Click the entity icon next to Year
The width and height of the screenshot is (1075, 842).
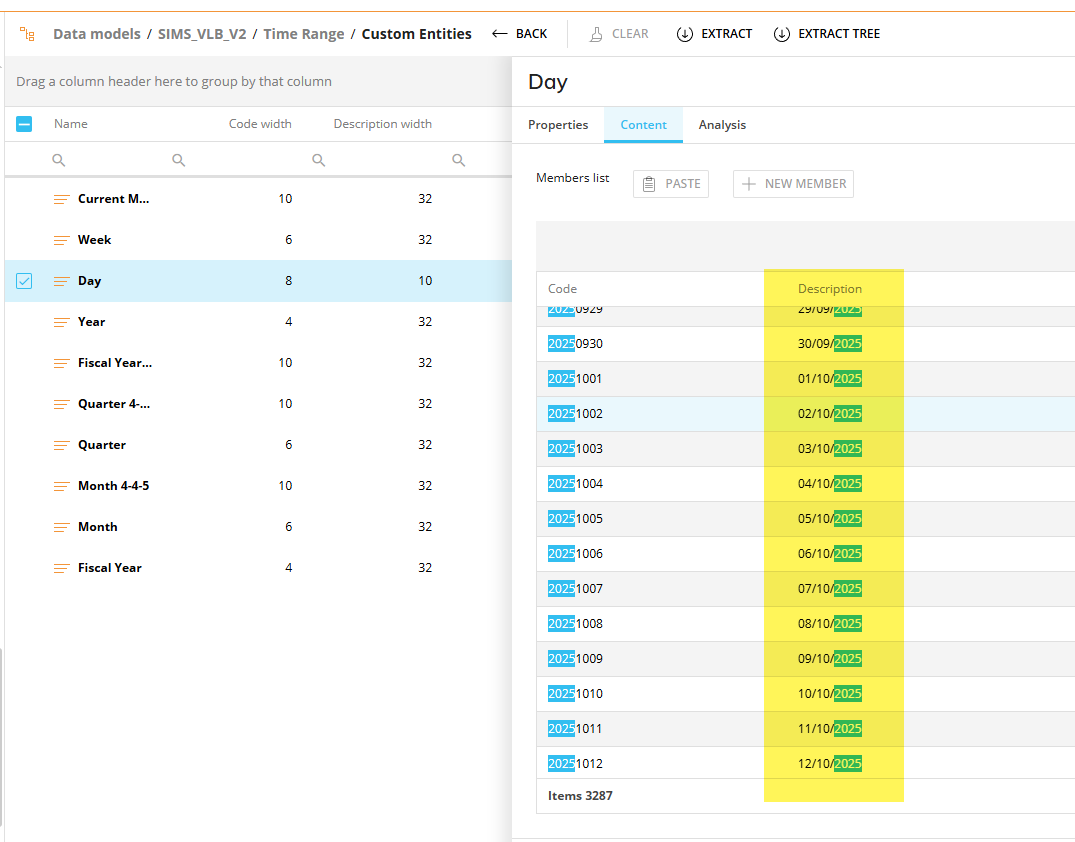[x=62, y=322]
